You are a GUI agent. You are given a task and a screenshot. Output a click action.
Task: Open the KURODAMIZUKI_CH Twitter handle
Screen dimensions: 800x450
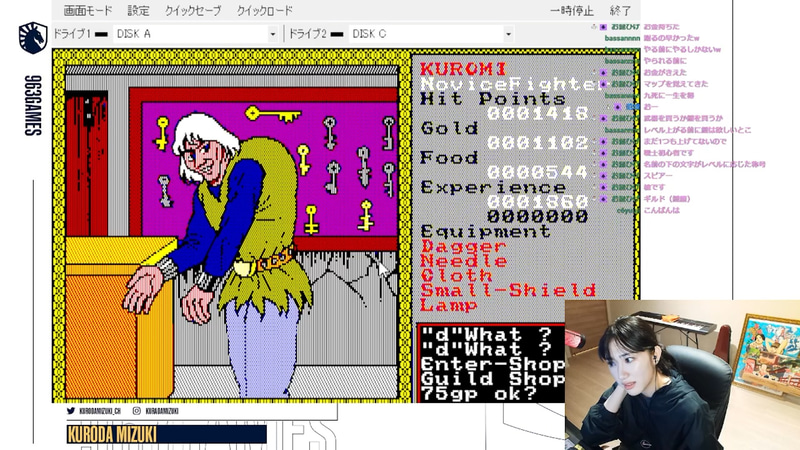(100, 411)
